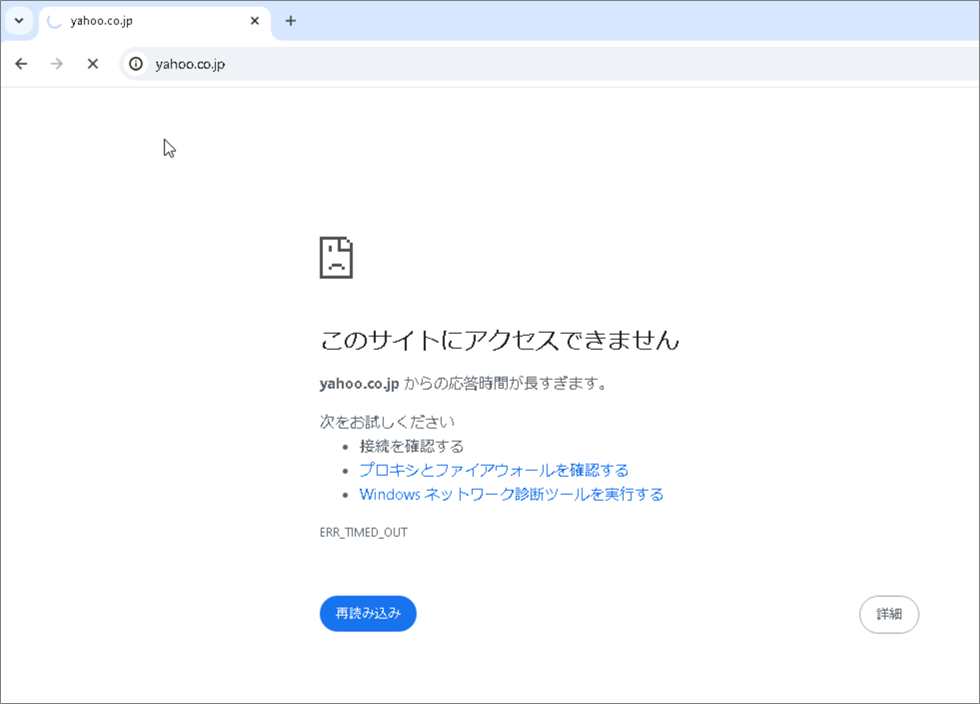Focus the address bar showing yahoo.co.jp
Screen dimensions: 980x704
549,64
